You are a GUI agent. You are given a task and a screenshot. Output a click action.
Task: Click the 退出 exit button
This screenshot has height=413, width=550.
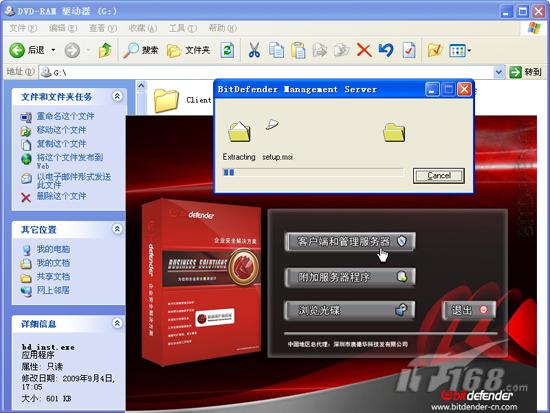point(469,310)
